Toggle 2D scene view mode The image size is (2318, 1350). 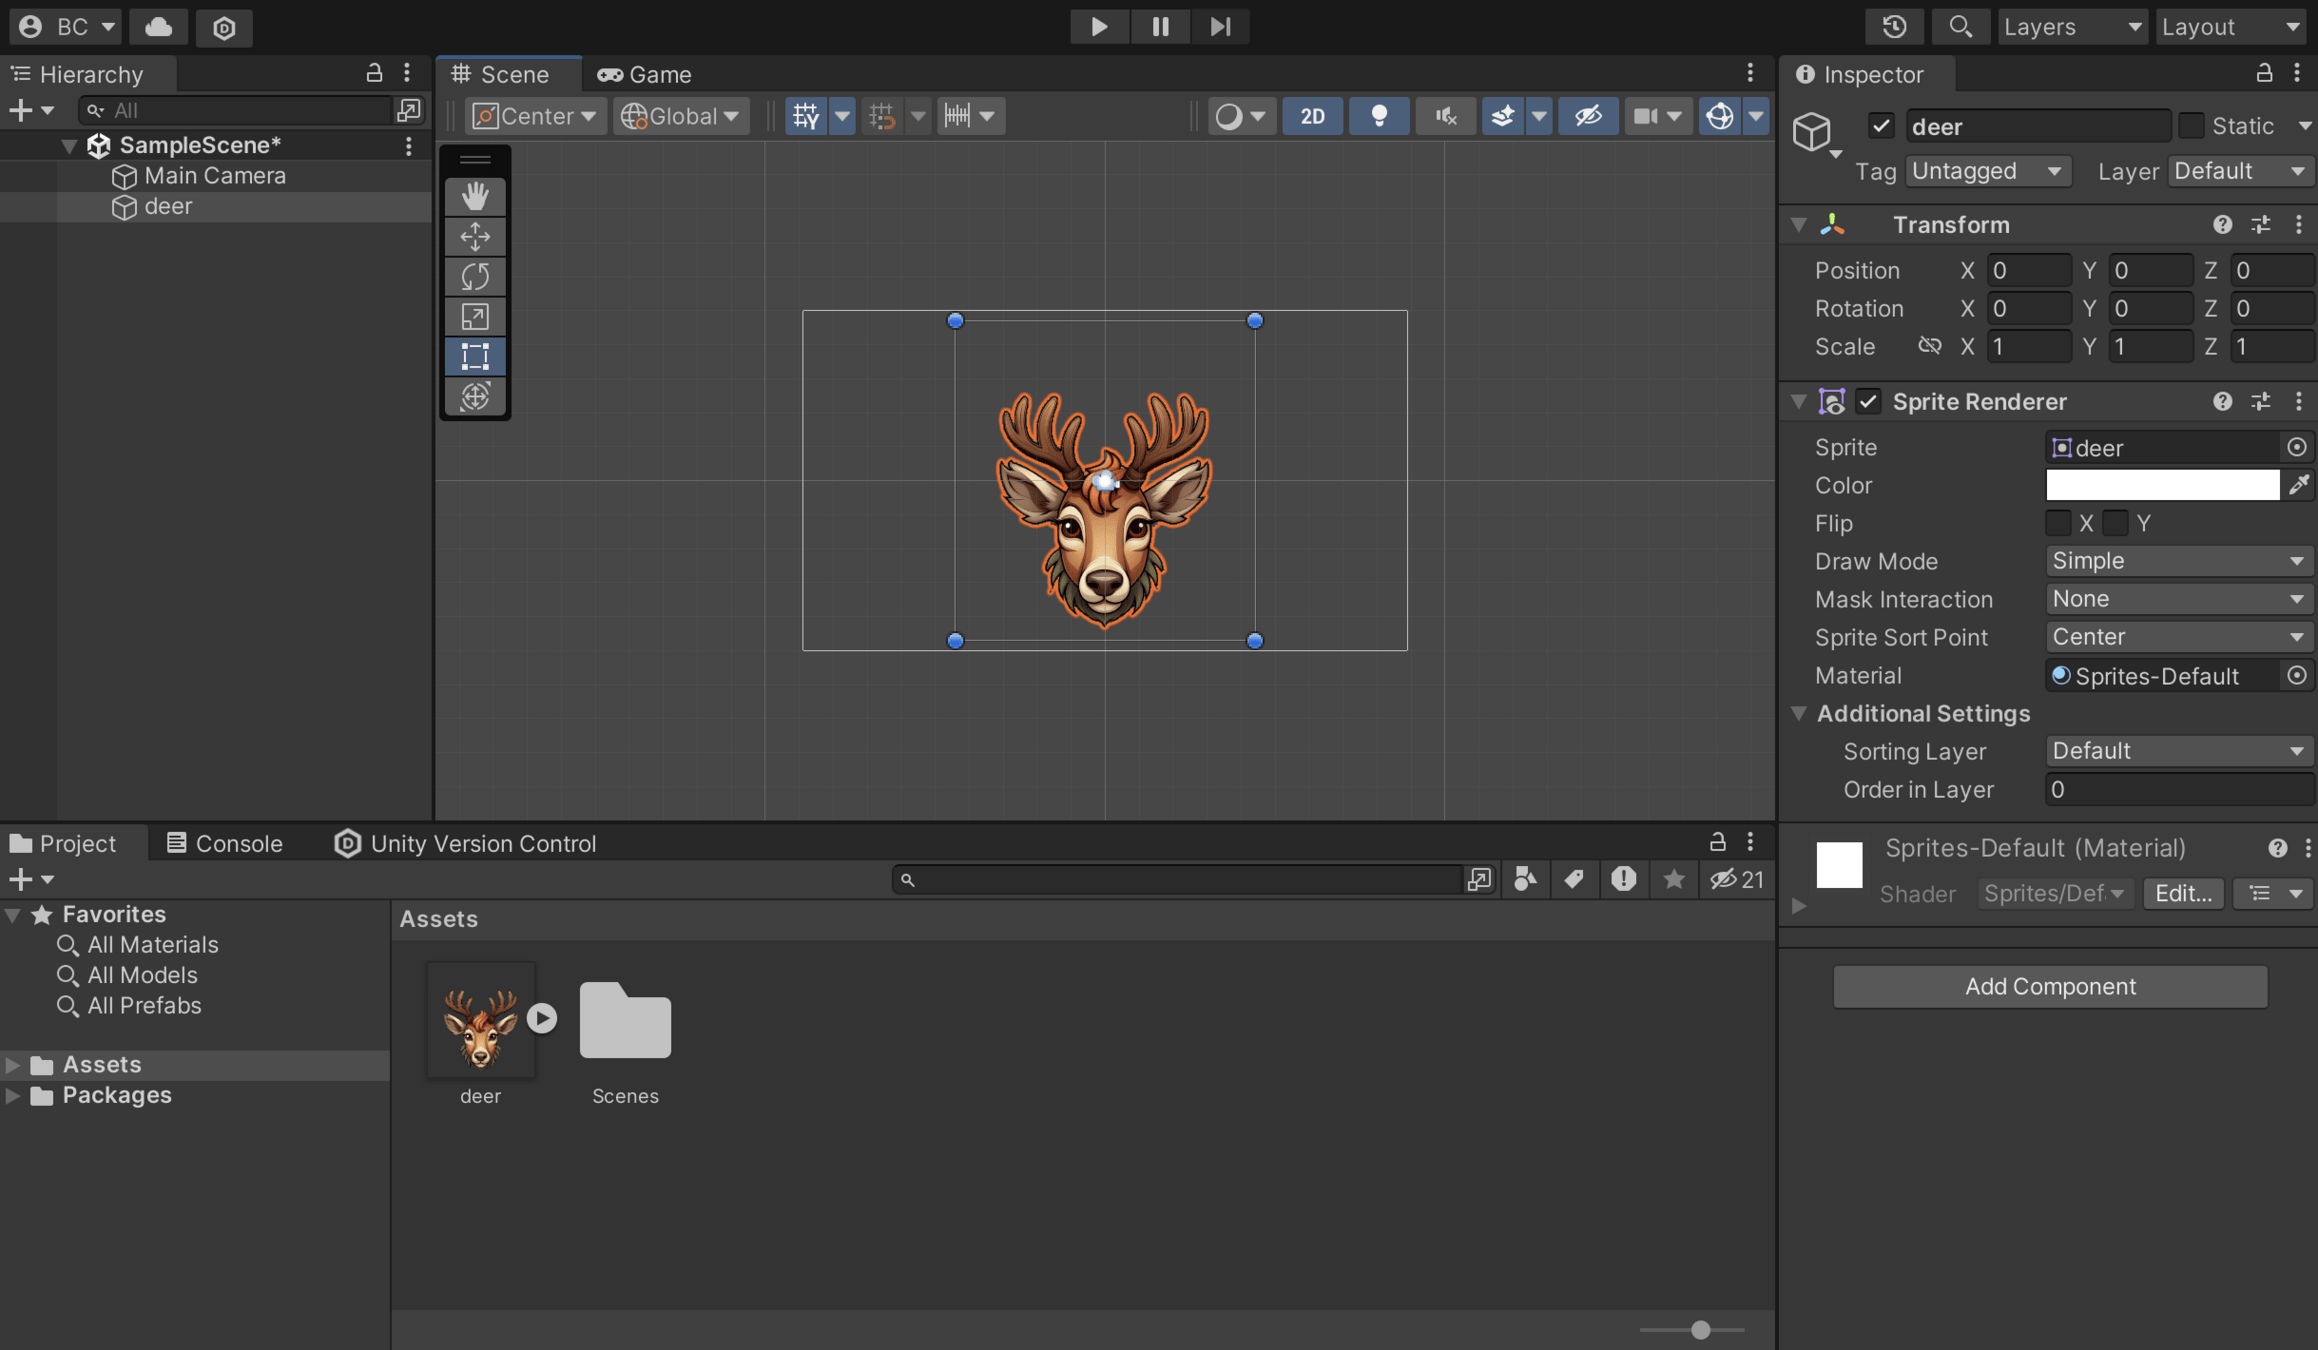1312,116
